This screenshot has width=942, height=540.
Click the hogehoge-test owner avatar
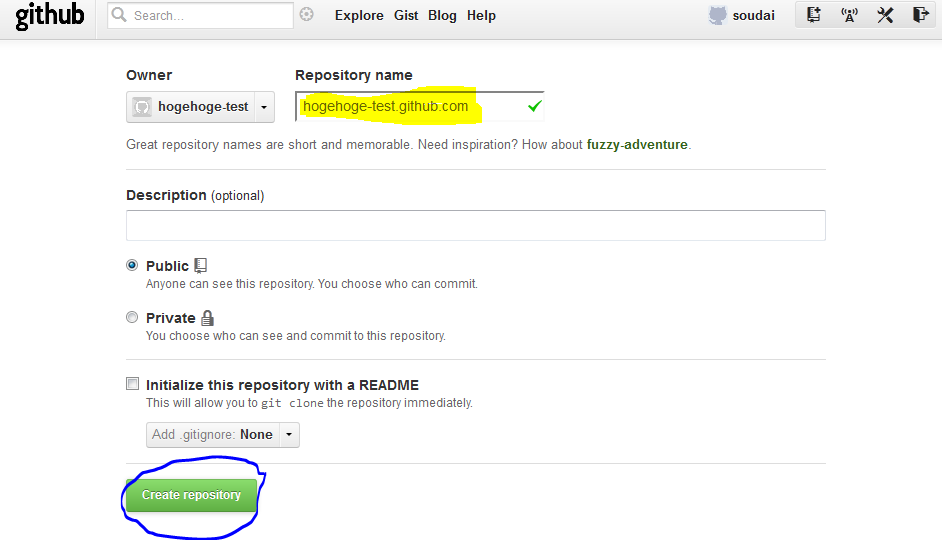click(x=142, y=107)
